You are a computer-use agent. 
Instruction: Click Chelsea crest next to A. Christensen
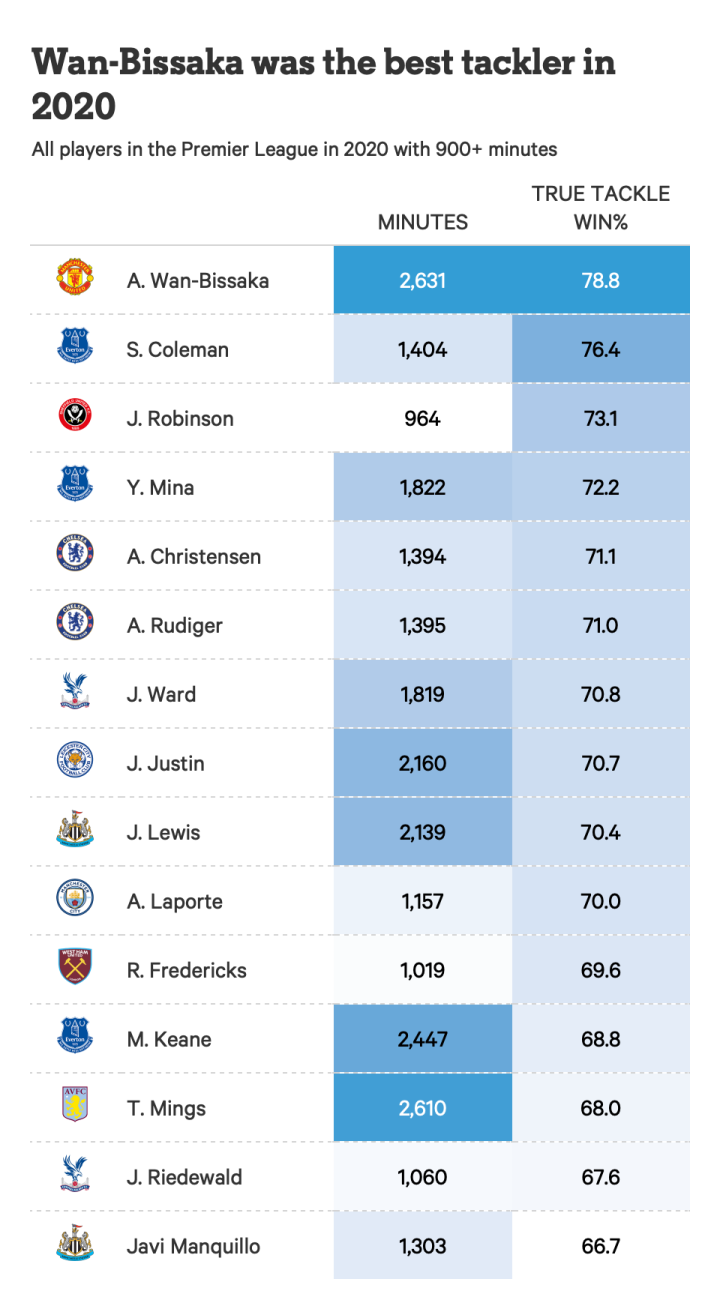pos(75,556)
